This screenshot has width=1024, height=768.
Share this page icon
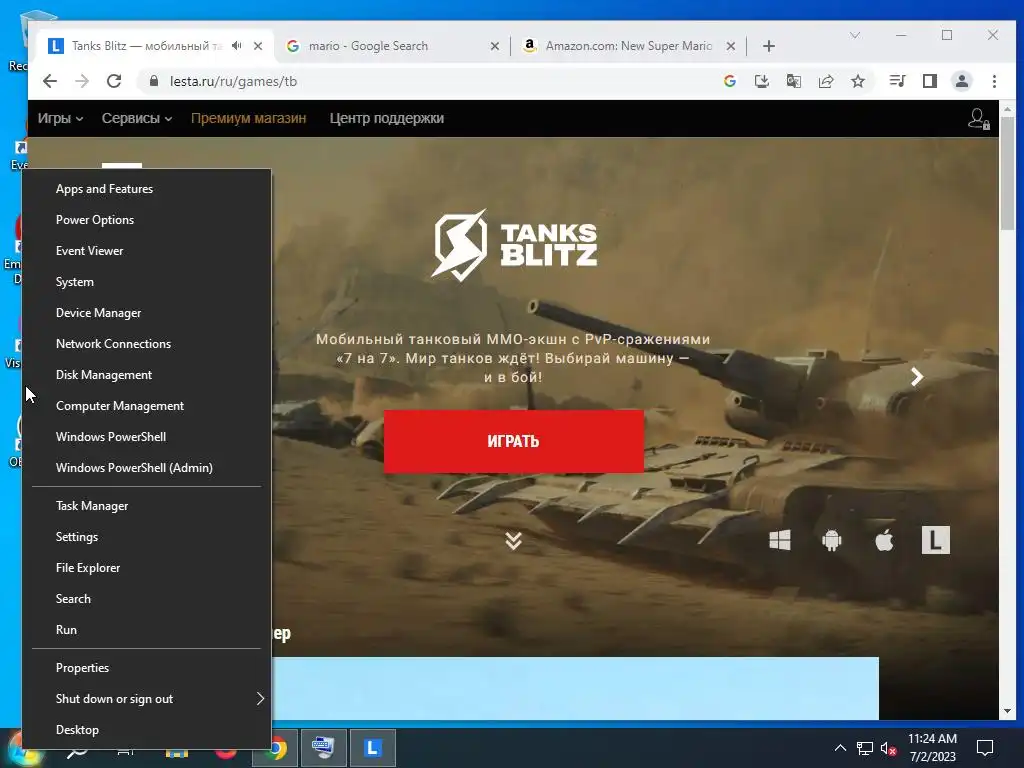click(x=825, y=81)
